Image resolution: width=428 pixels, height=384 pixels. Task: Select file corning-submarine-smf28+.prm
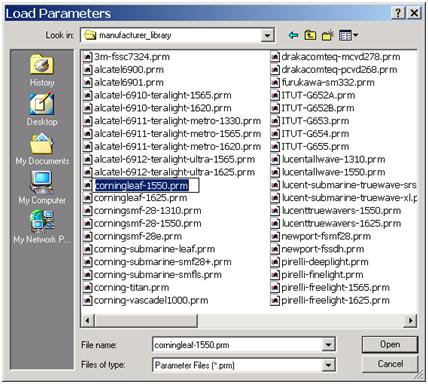(163, 262)
